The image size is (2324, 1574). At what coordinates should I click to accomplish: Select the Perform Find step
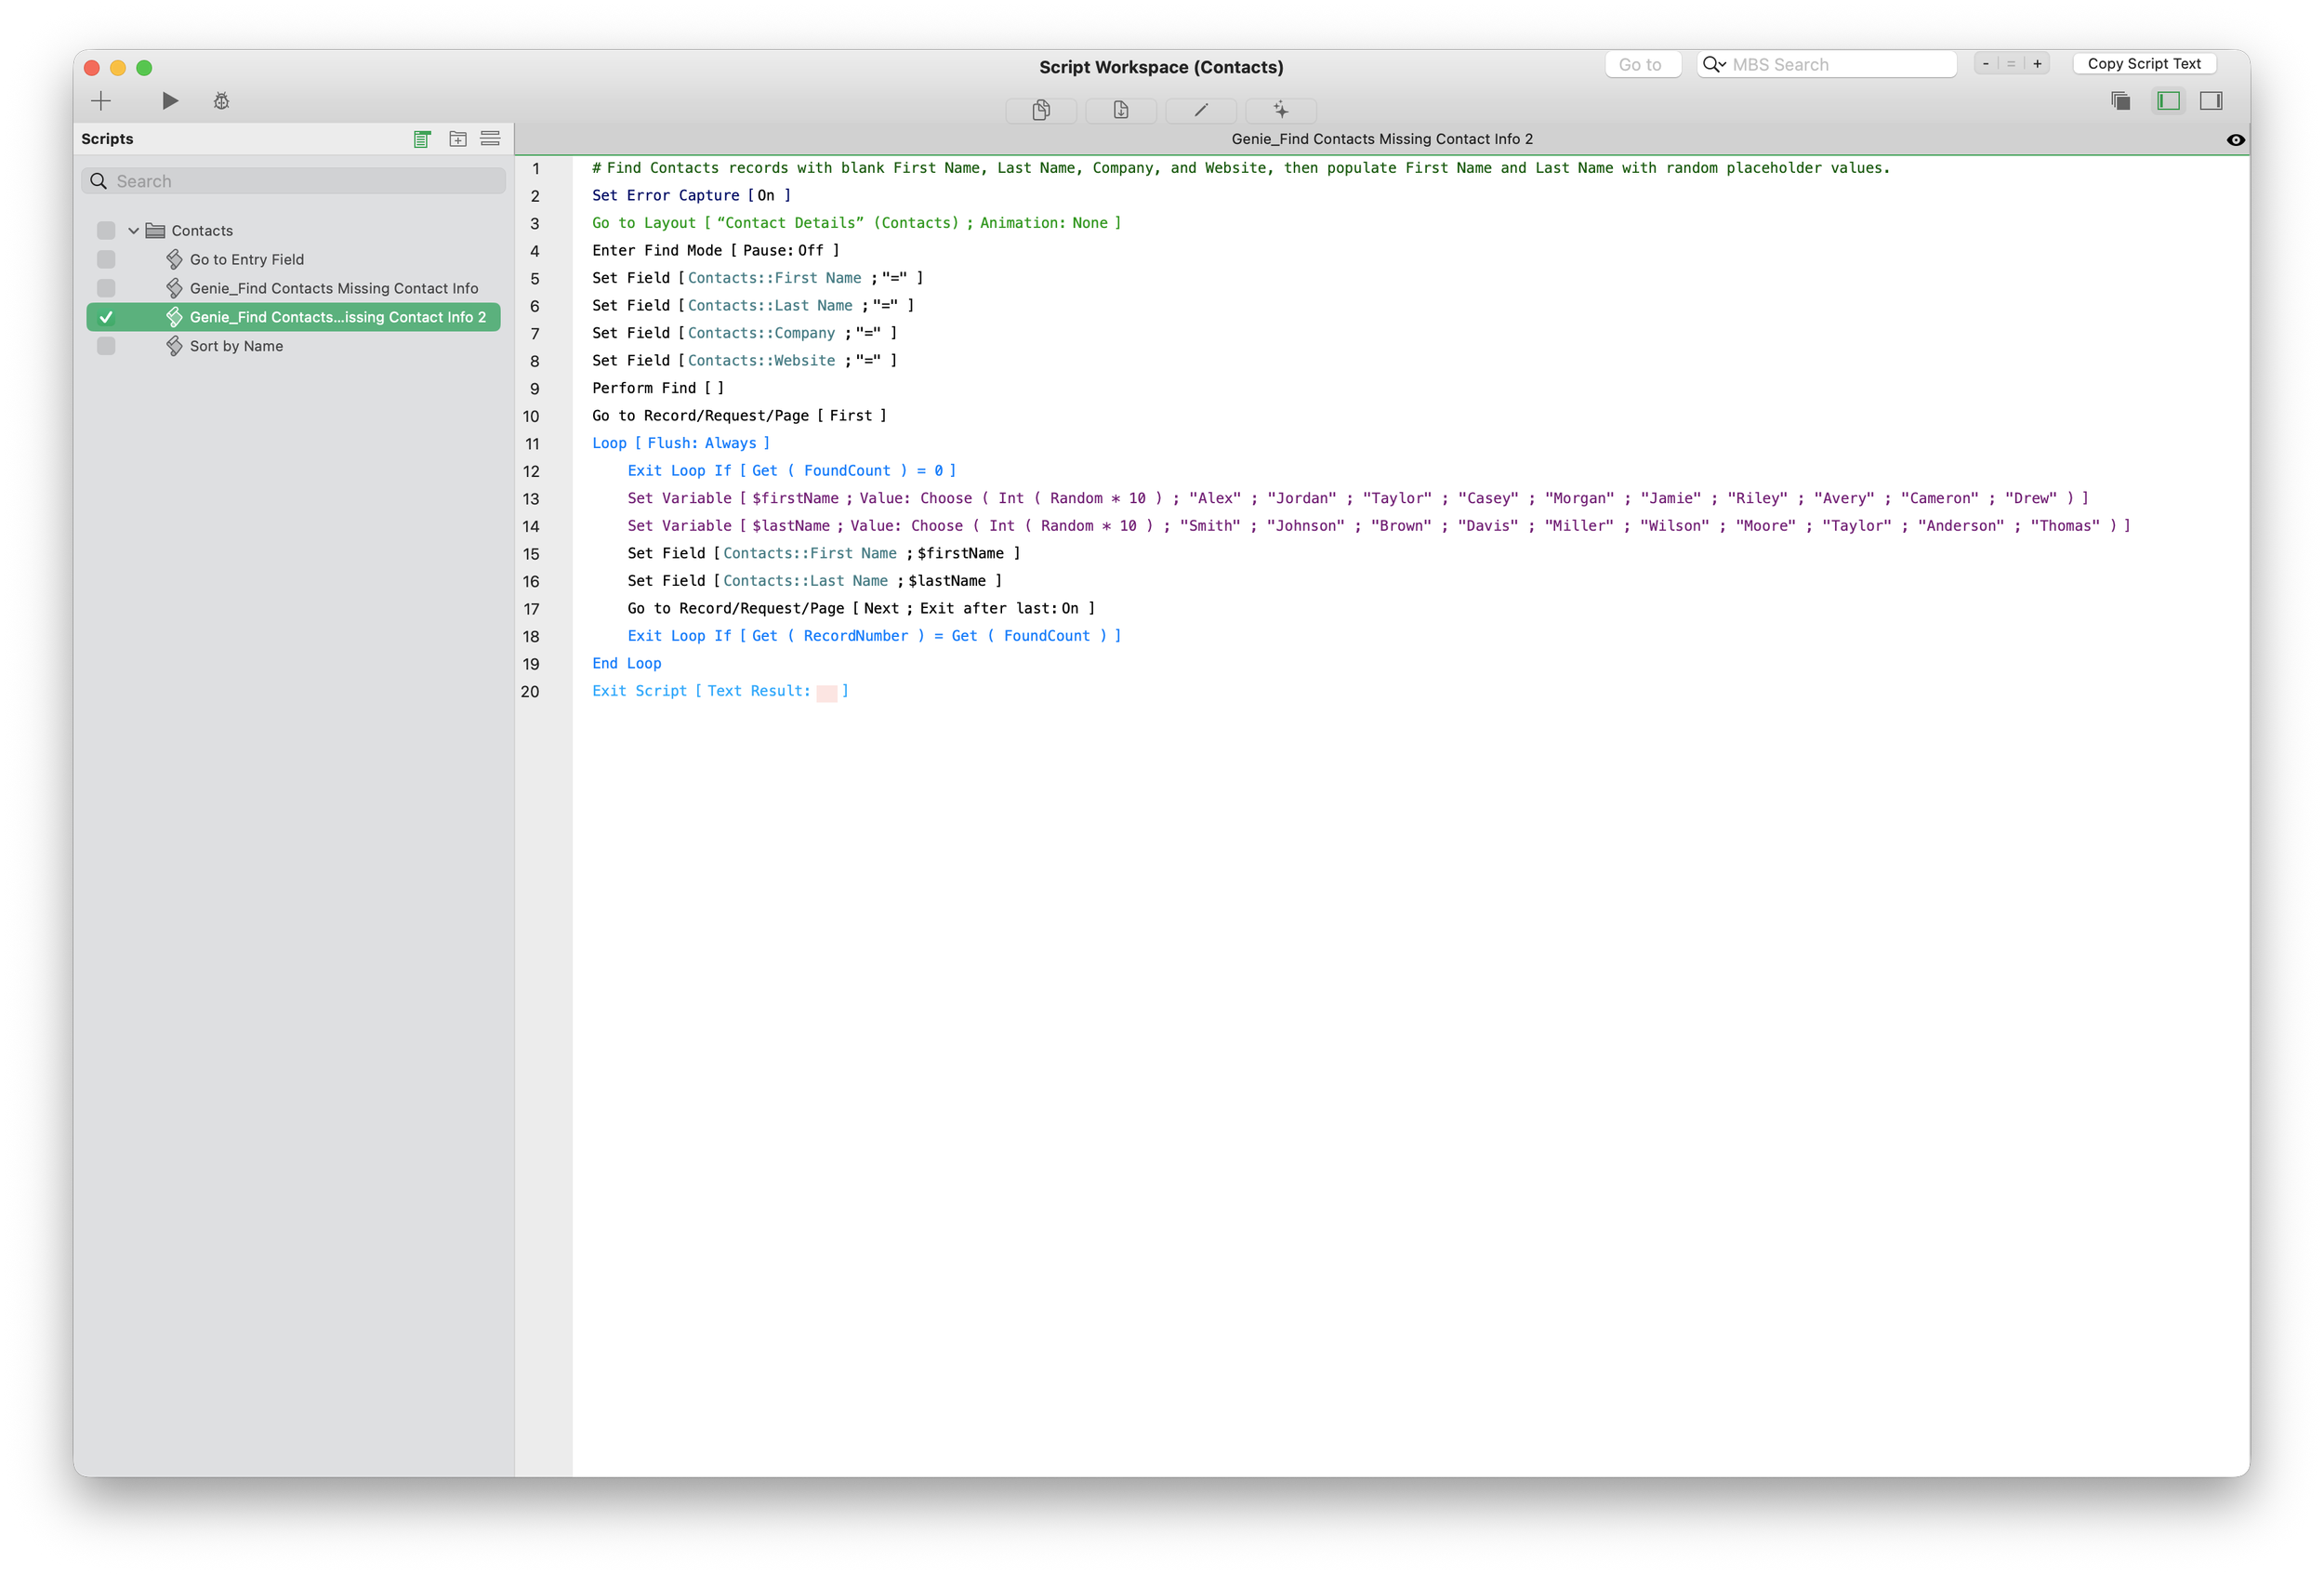point(657,388)
